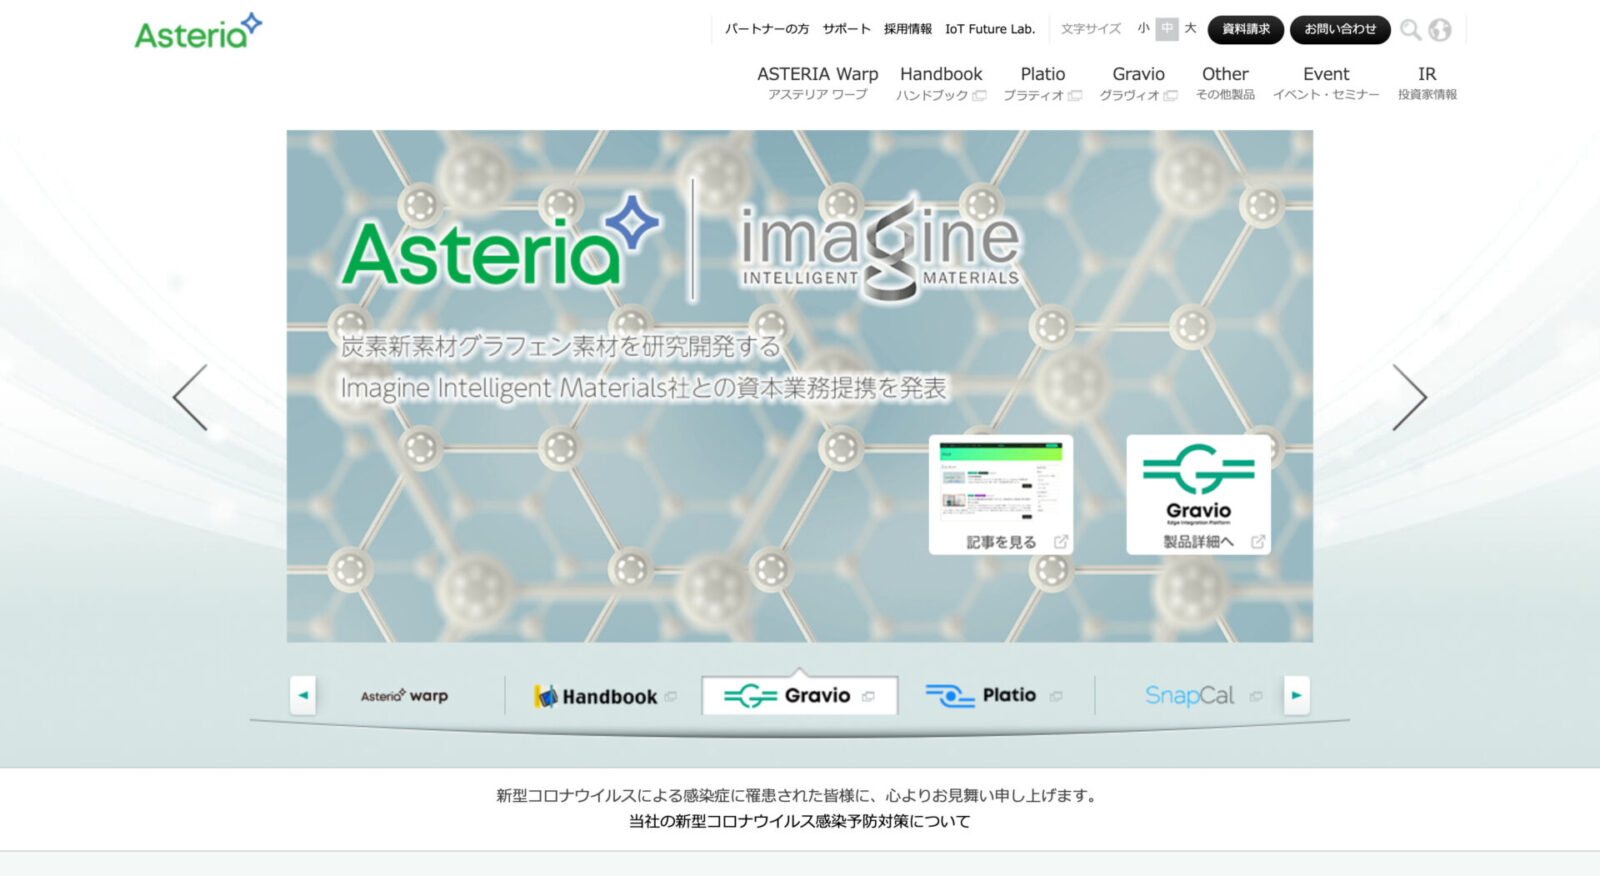
Task: Open the search magnifier icon
Action: [1410, 30]
